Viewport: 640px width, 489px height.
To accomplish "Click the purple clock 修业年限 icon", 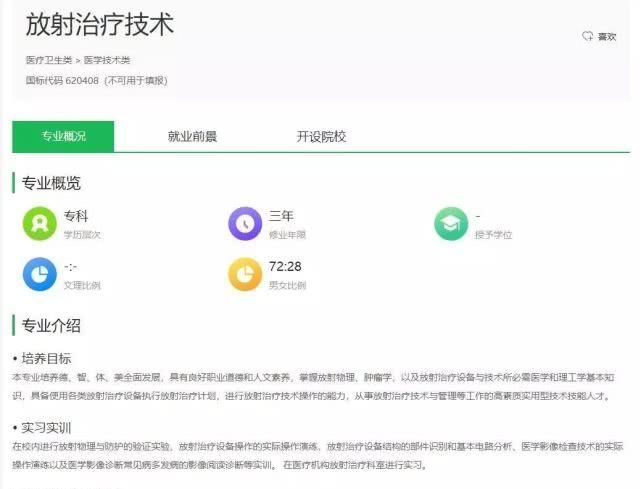I will [x=245, y=224].
